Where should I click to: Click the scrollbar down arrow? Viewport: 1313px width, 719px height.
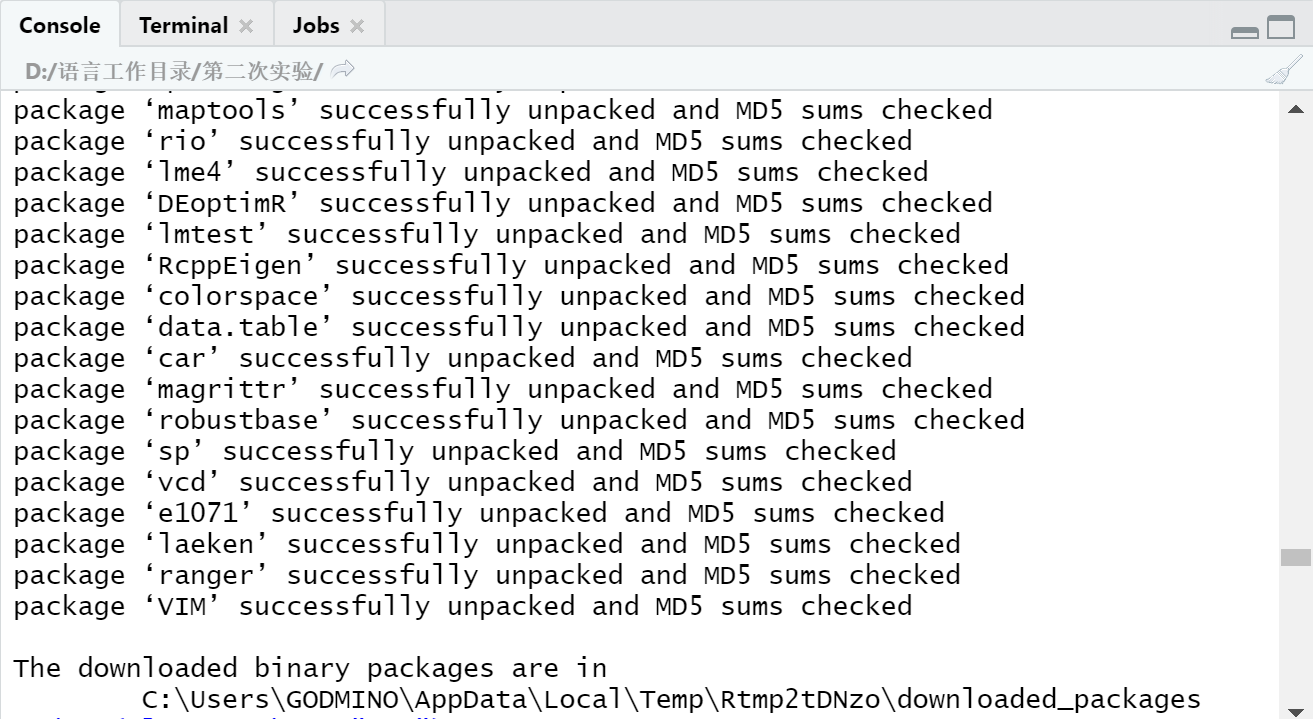(1296, 710)
